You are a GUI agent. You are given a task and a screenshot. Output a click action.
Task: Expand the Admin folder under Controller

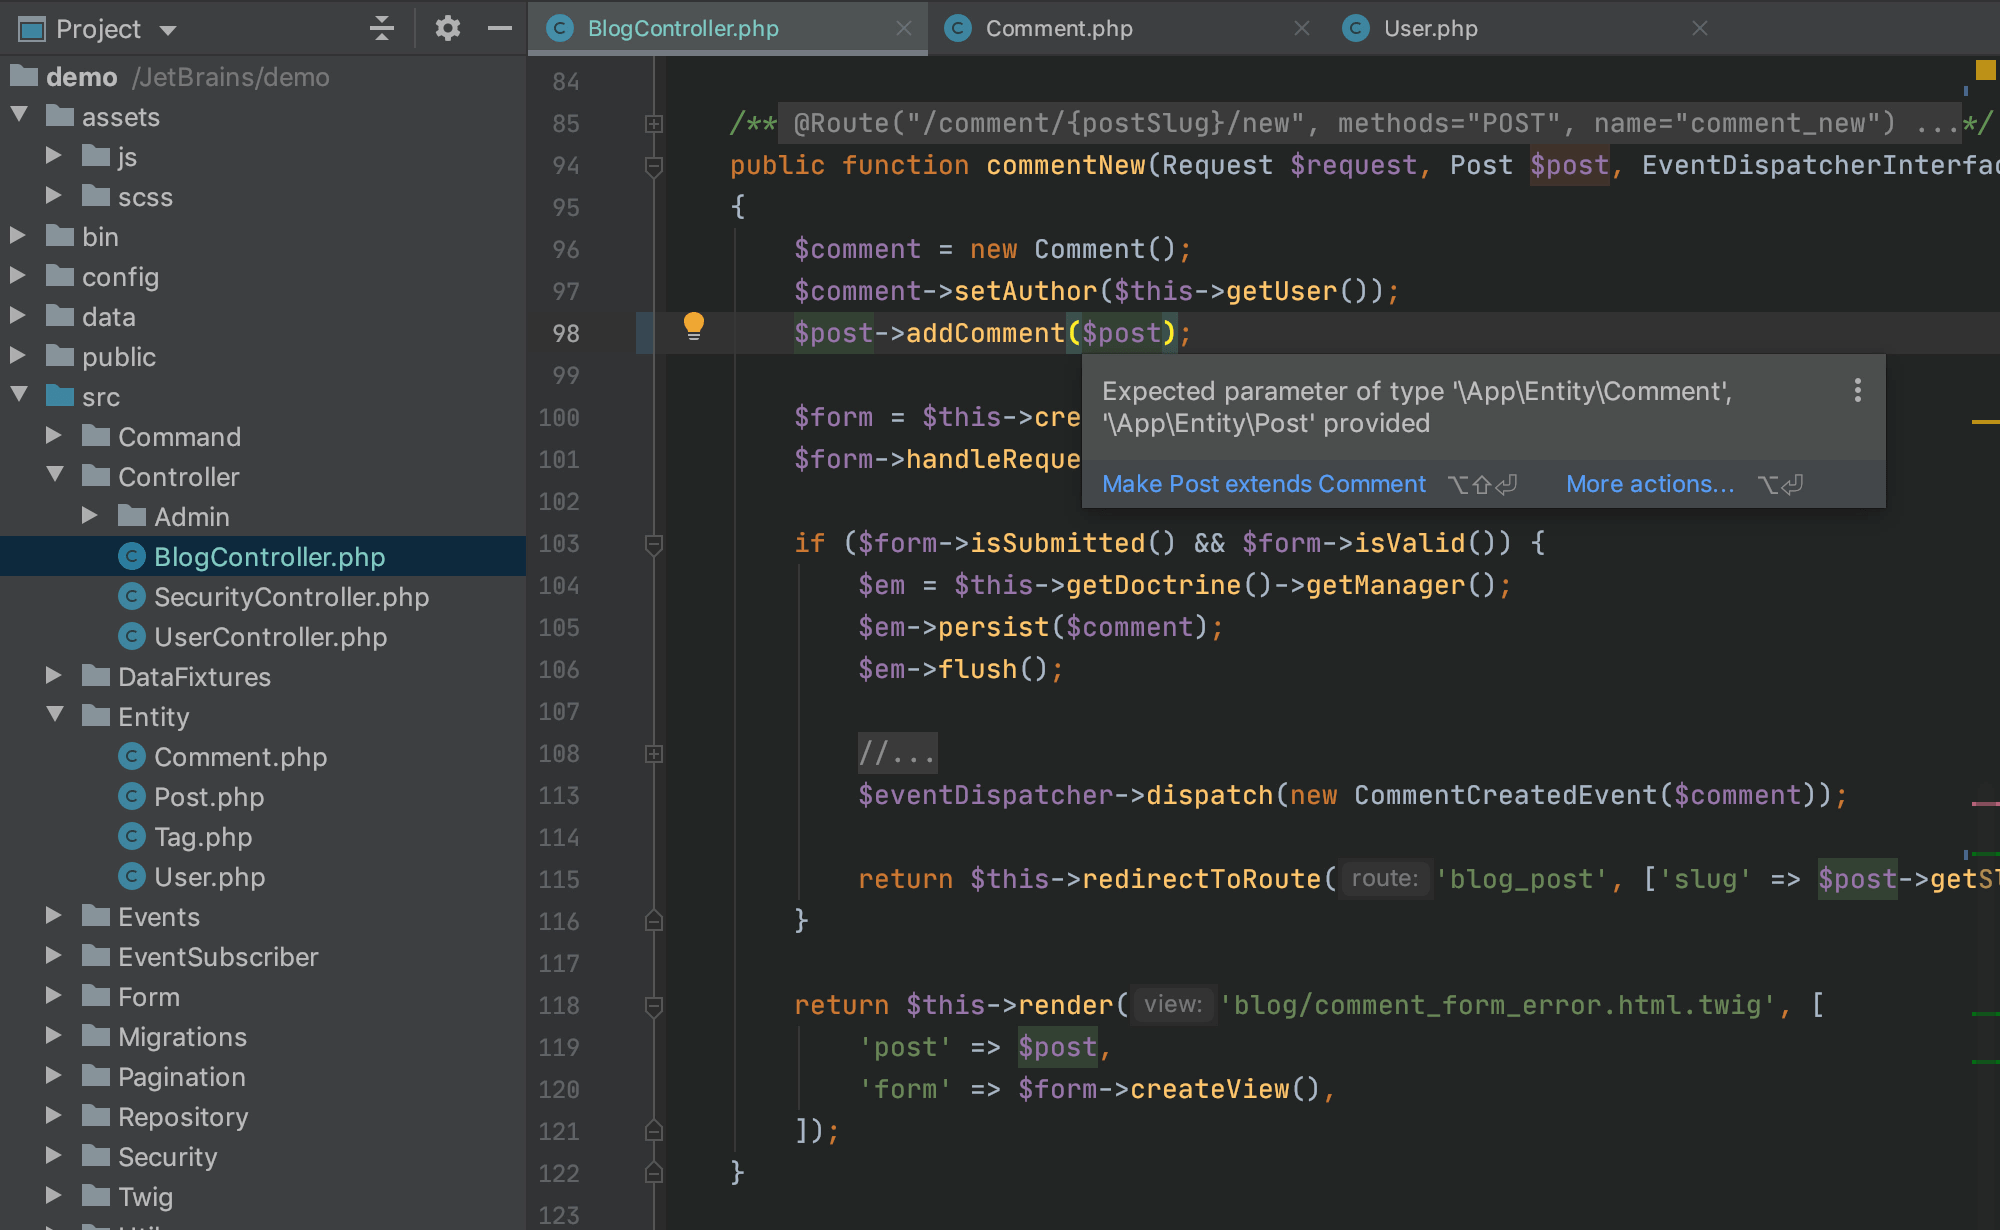91,515
